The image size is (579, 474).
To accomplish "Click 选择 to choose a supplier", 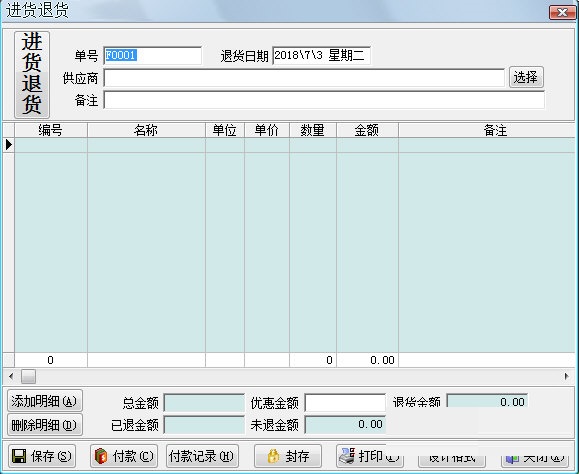I will 526,78.
